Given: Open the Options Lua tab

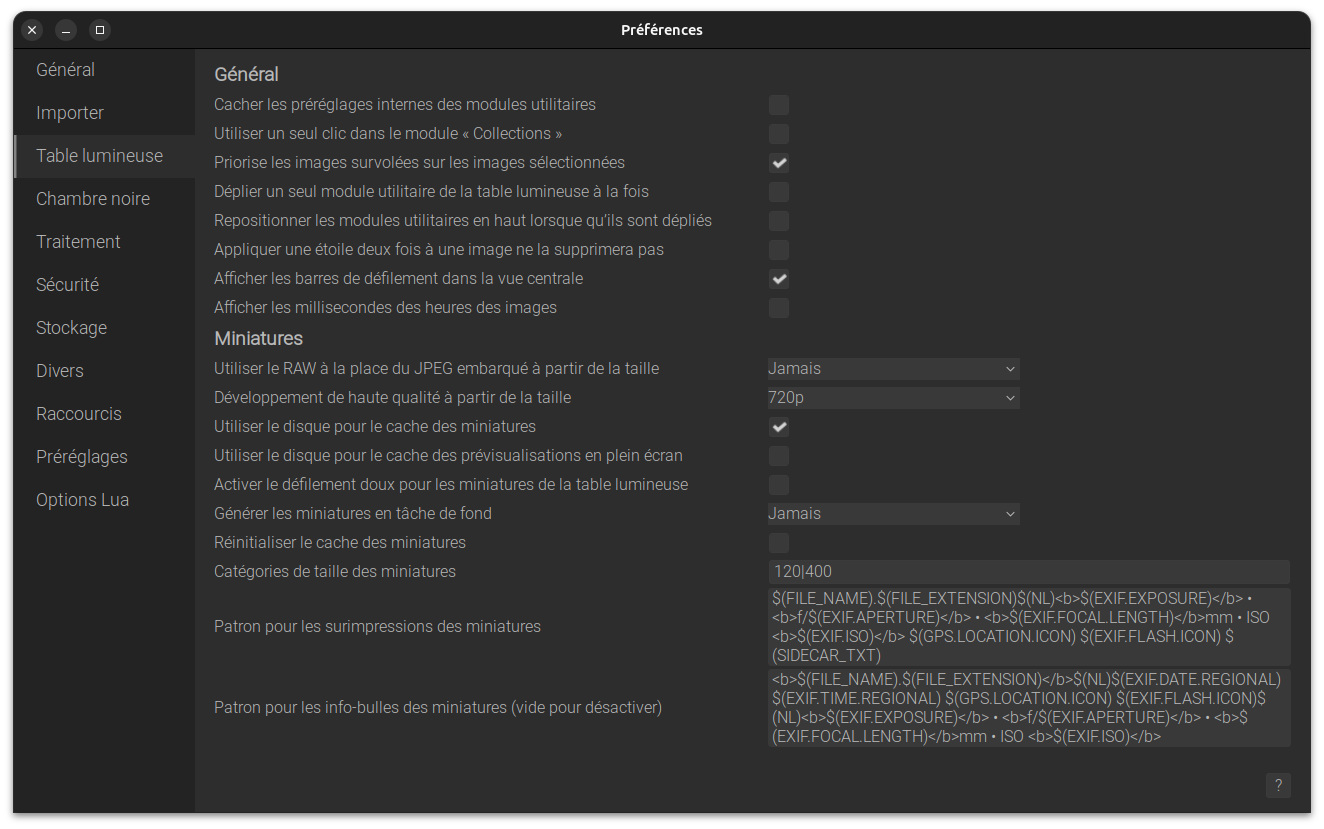Looking at the screenshot, I should [x=83, y=500].
